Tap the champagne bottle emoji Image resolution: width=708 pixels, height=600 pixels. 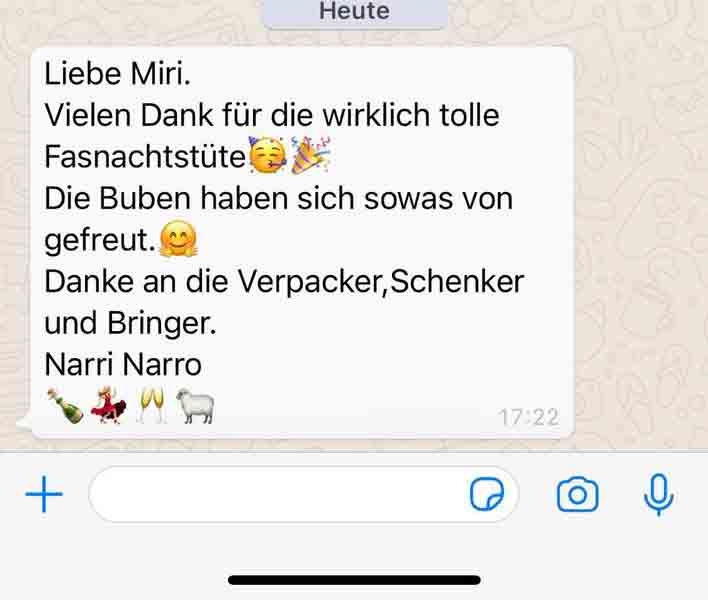tap(66, 405)
